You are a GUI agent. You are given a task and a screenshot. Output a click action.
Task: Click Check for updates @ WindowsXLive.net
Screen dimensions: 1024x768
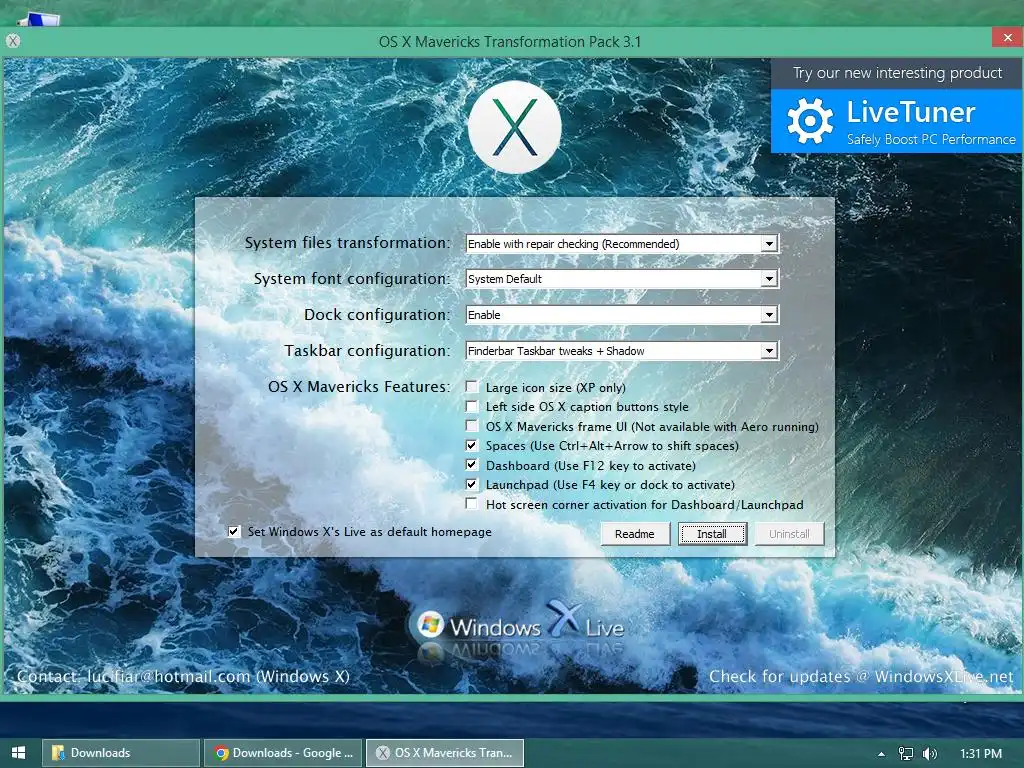pyautogui.click(x=861, y=677)
